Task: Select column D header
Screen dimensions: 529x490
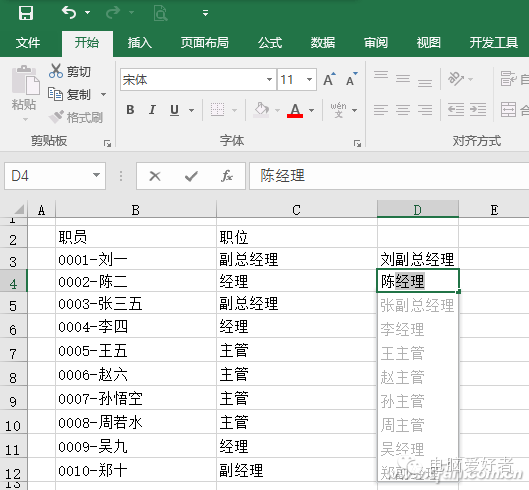Action: (x=418, y=210)
